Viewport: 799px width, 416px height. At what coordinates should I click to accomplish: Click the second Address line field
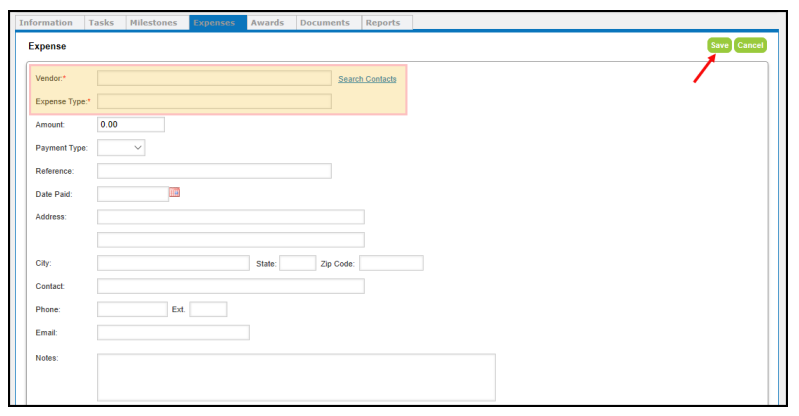click(x=231, y=240)
